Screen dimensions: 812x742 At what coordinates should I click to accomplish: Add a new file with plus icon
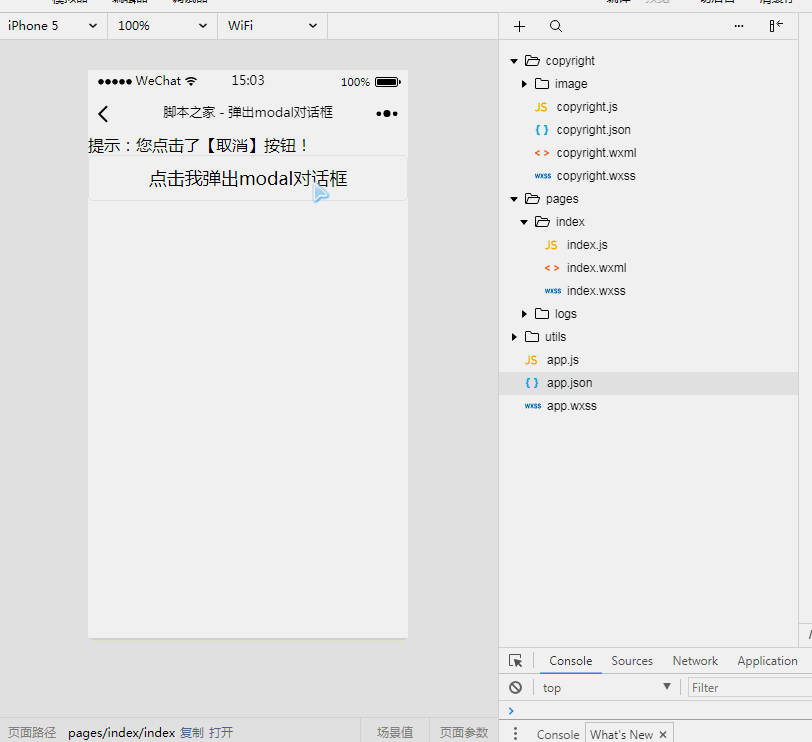point(519,26)
